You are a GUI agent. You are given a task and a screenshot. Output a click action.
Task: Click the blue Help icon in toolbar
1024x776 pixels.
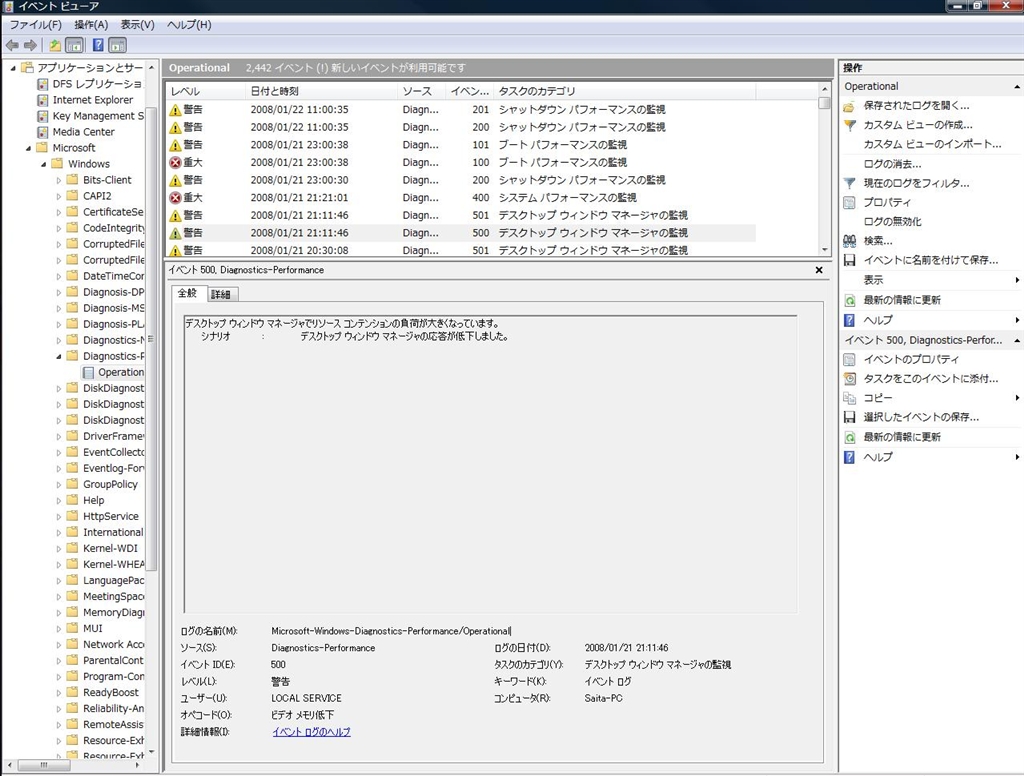click(98, 45)
